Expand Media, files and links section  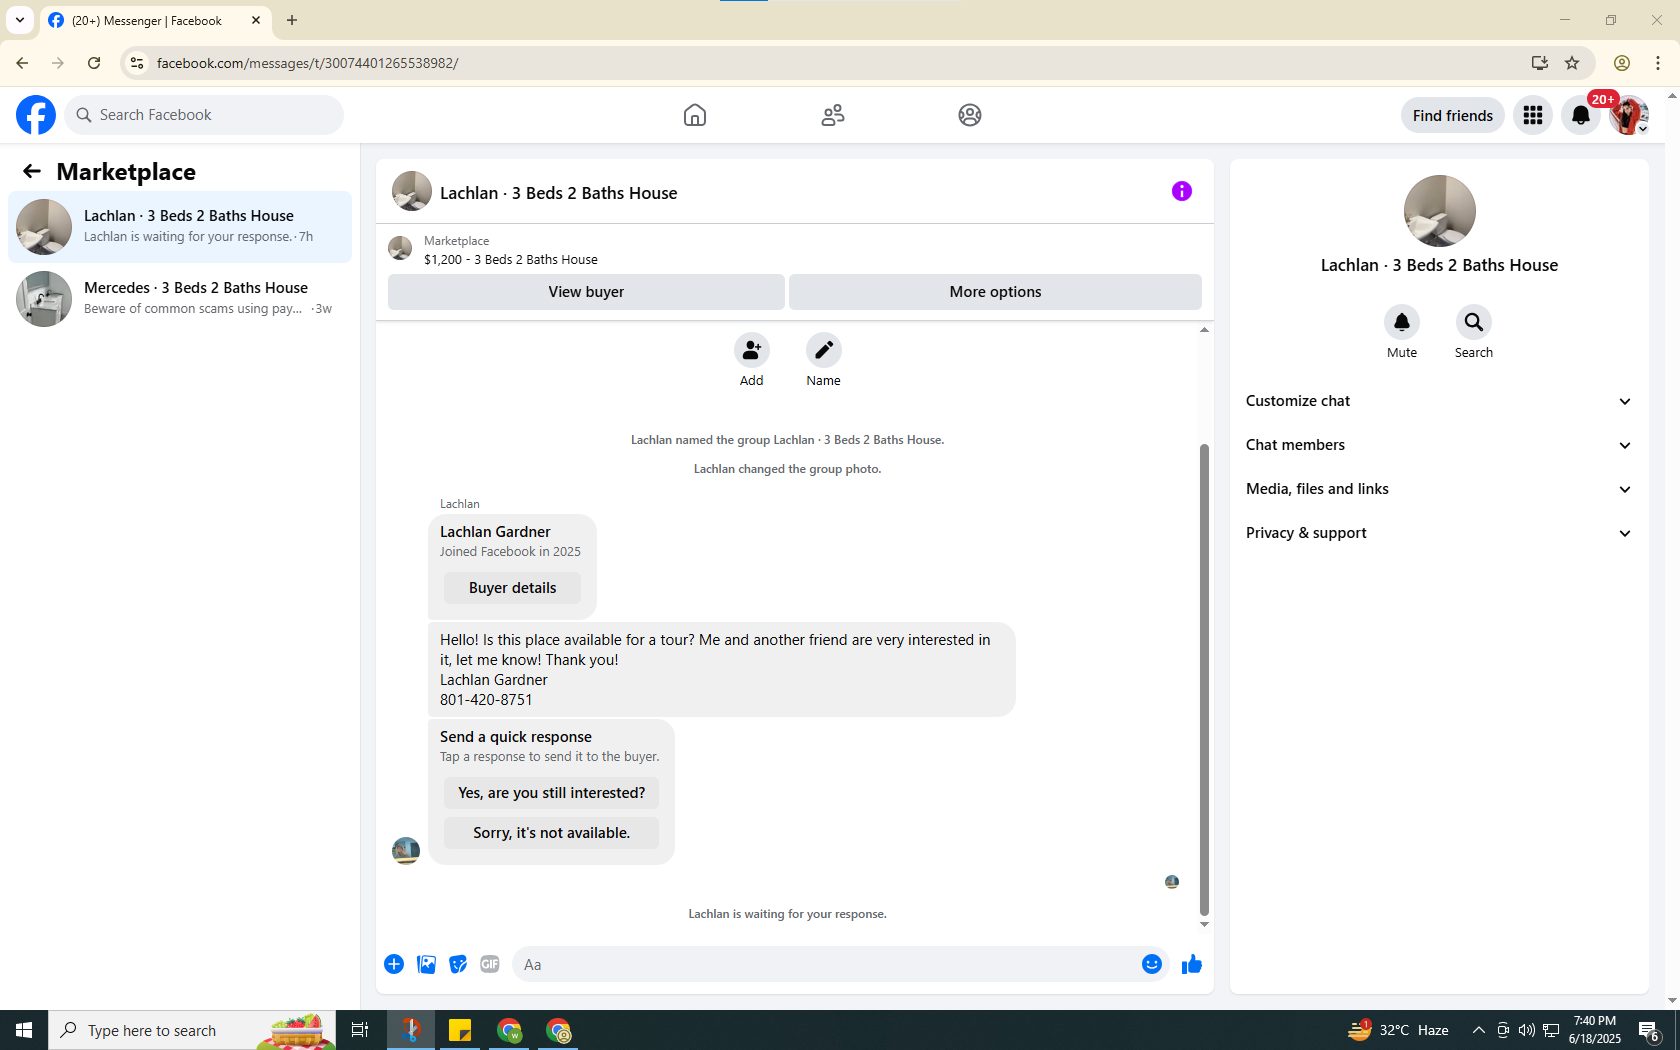pyautogui.click(x=1439, y=489)
